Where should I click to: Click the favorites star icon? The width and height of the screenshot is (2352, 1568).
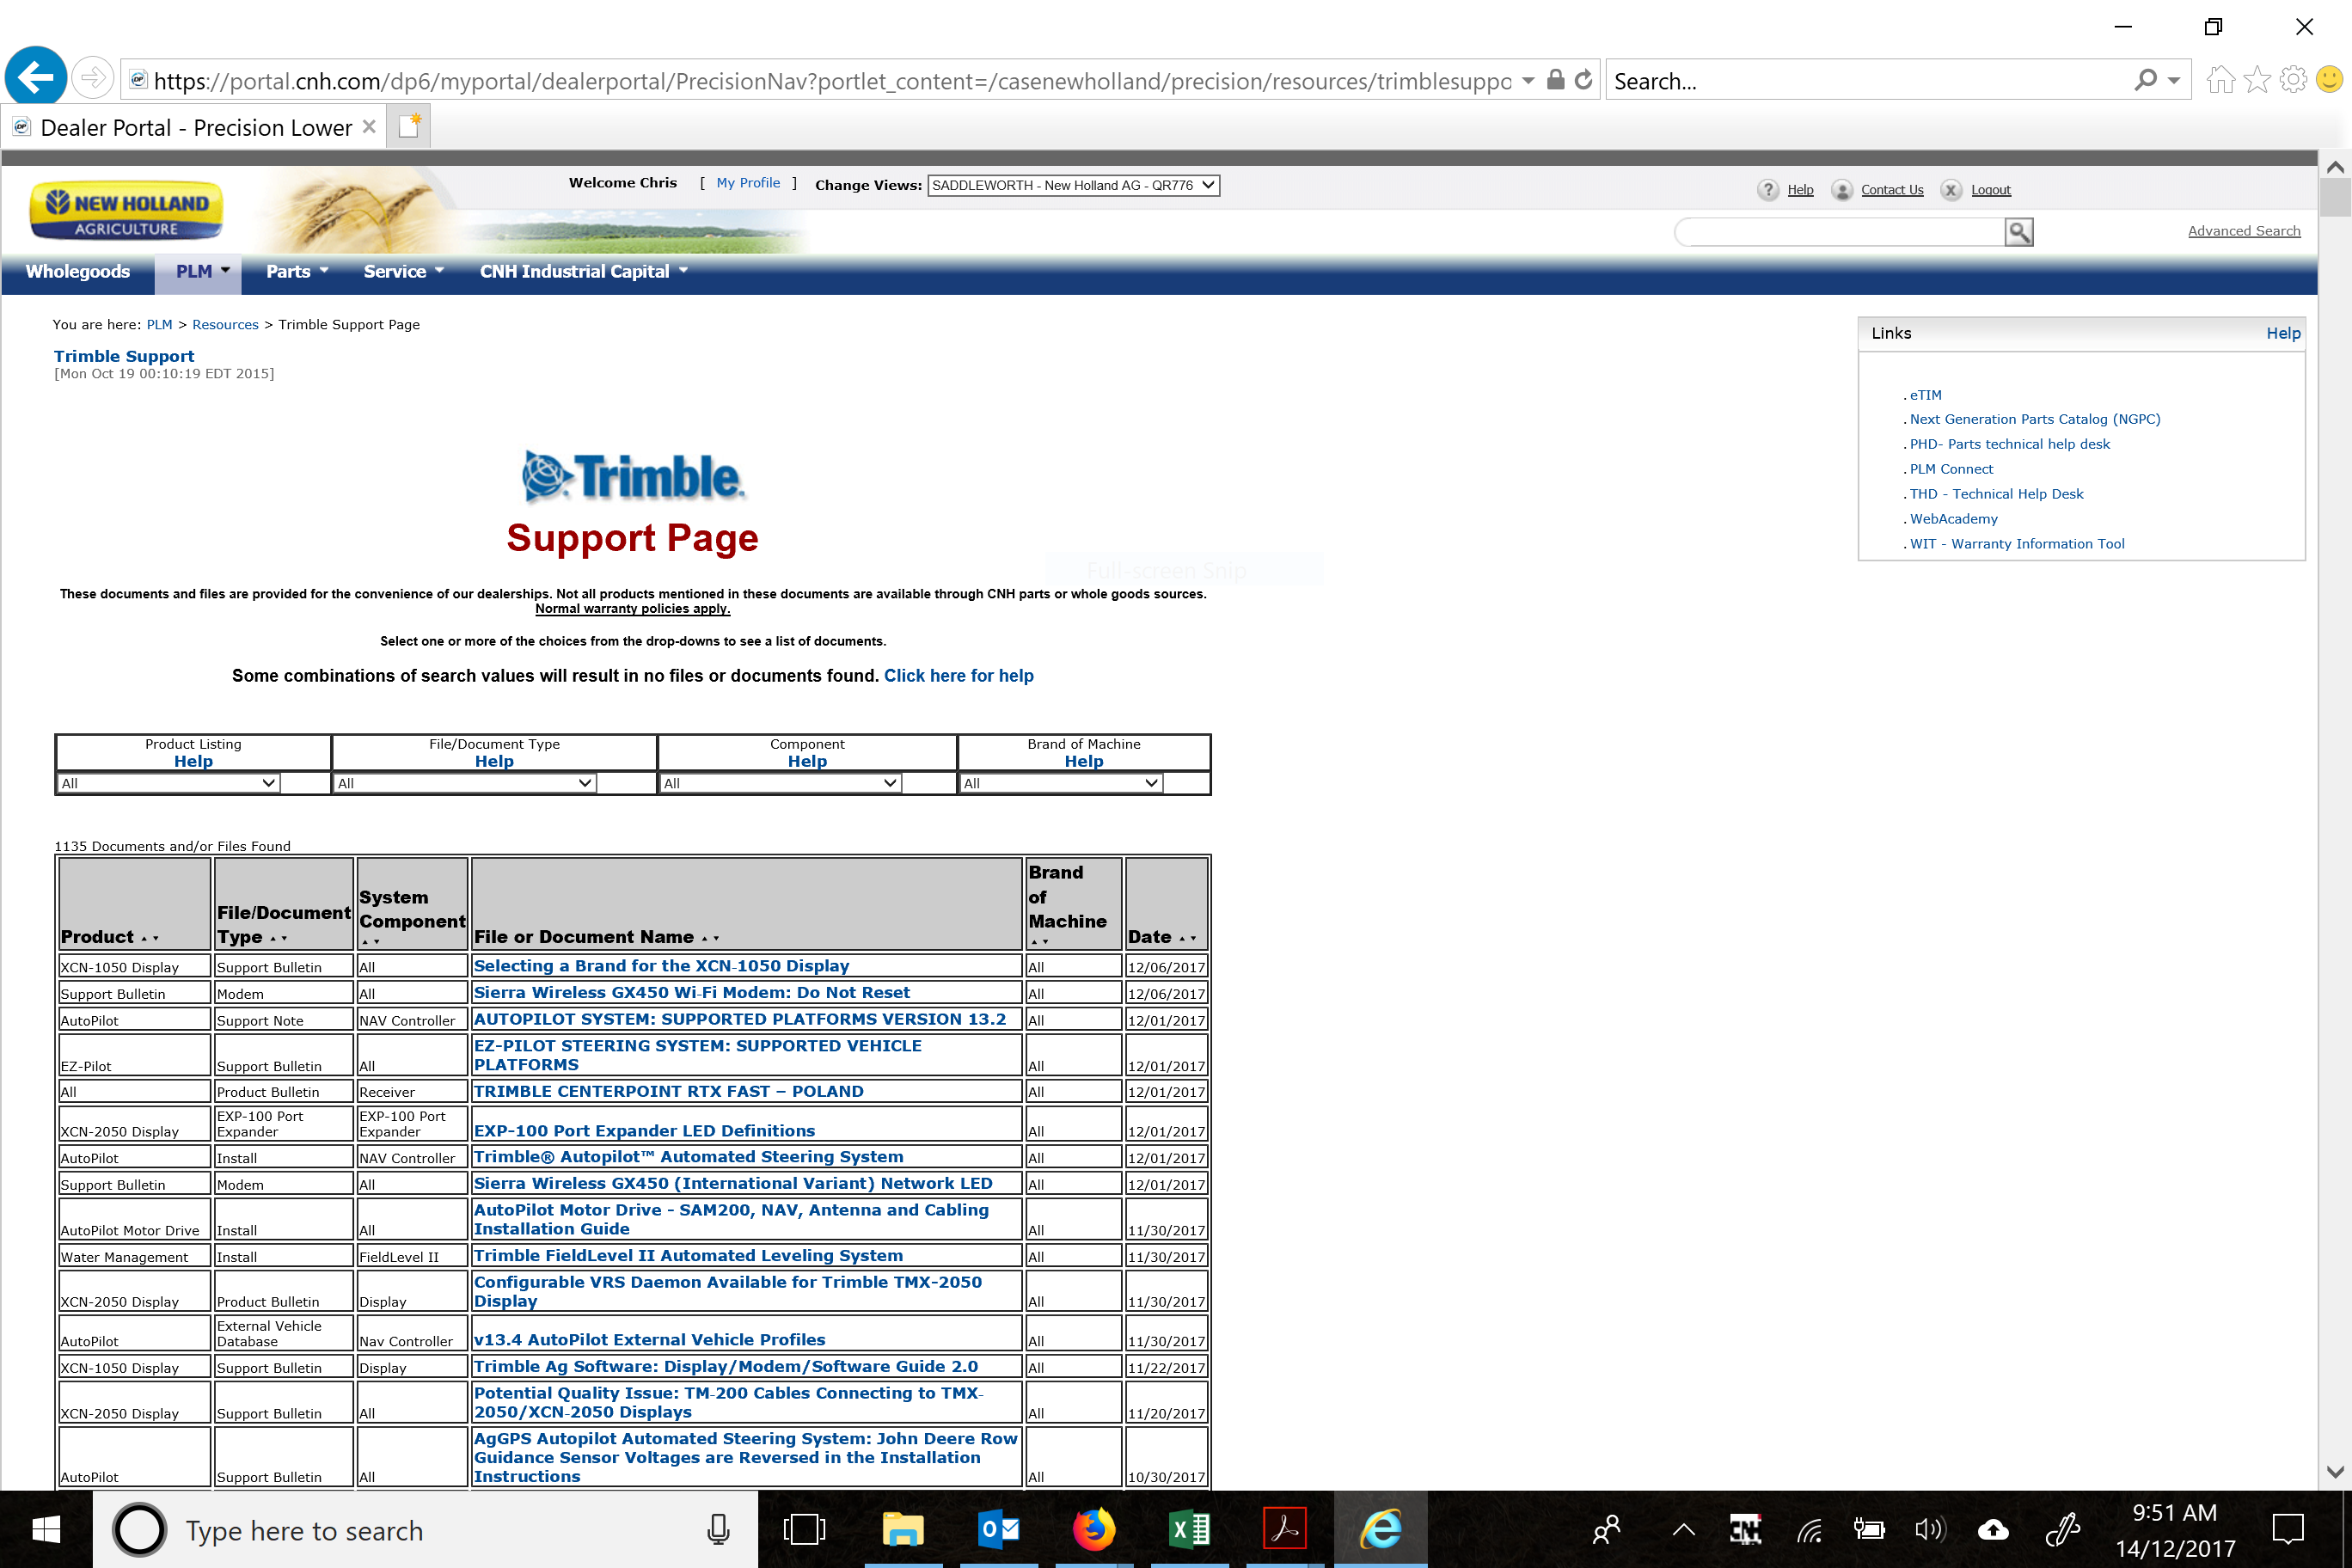click(2257, 80)
